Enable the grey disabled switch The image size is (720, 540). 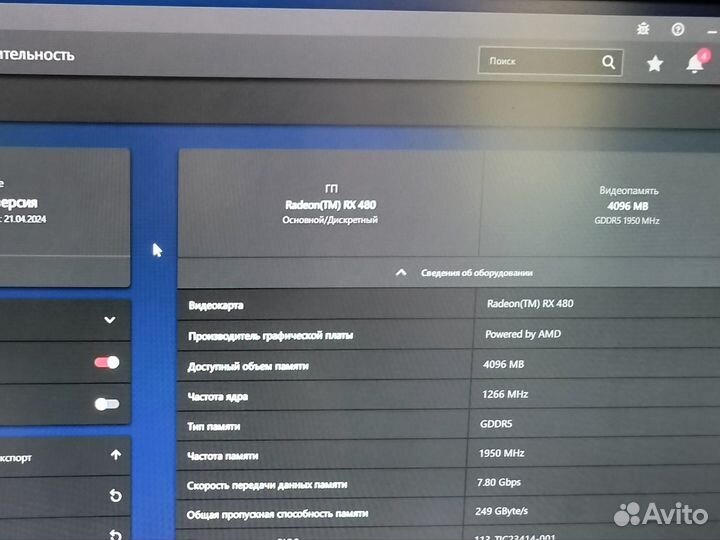pyautogui.click(x=107, y=404)
